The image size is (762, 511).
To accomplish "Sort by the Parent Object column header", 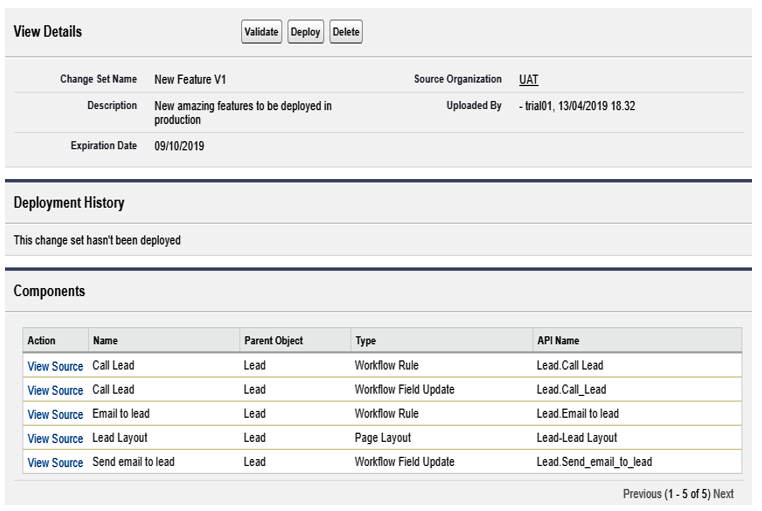I will (x=274, y=341).
